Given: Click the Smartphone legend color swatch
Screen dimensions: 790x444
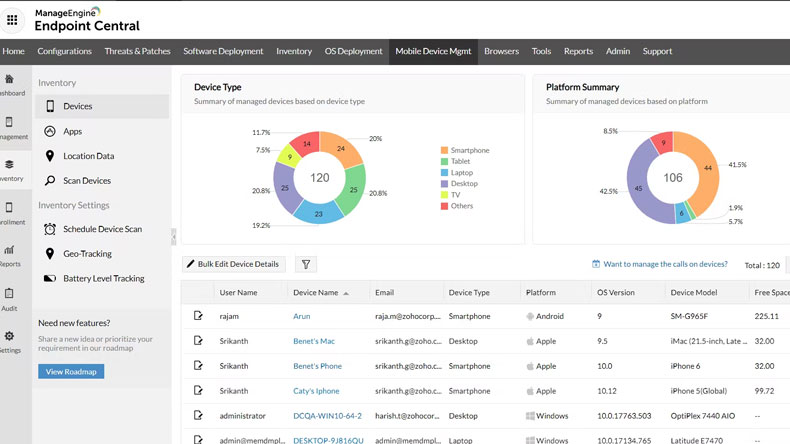Looking at the screenshot, I should (x=444, y=151).
